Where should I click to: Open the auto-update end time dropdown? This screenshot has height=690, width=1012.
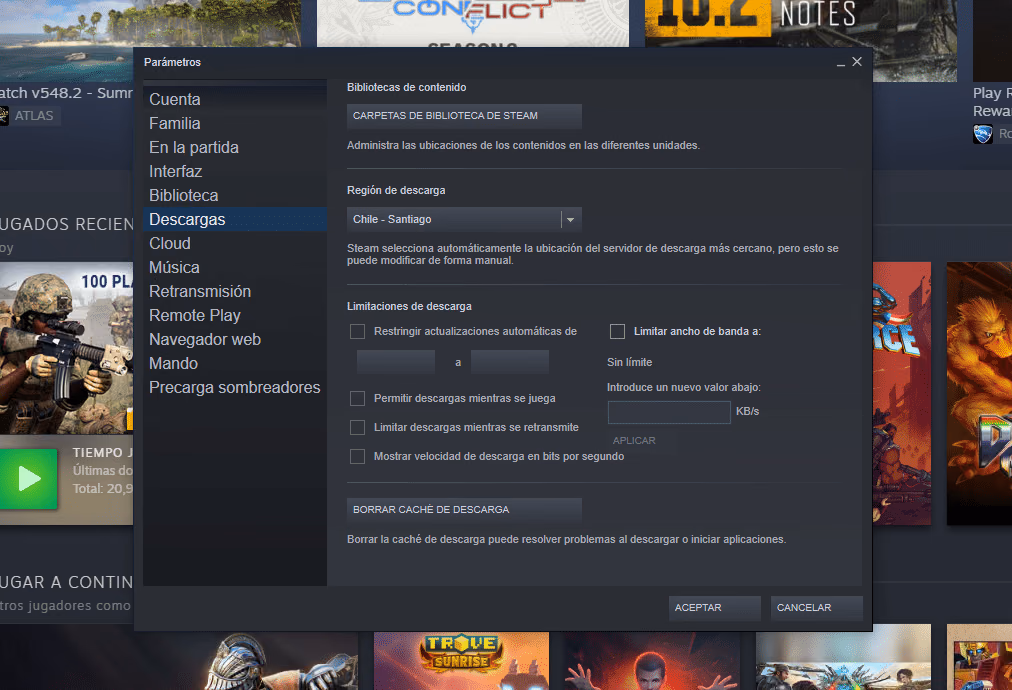pyautogui.click(x=510, y=362)
